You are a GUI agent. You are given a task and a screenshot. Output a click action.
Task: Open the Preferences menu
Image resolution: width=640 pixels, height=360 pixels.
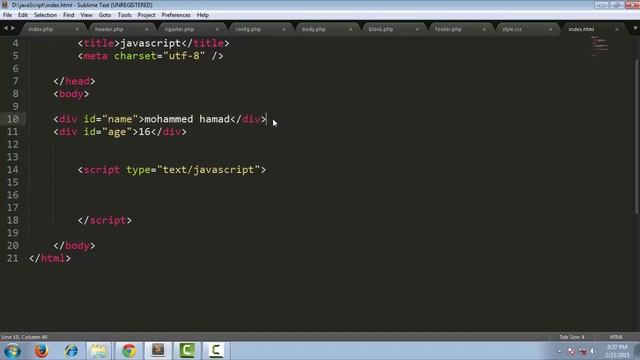tap(176, 15)
